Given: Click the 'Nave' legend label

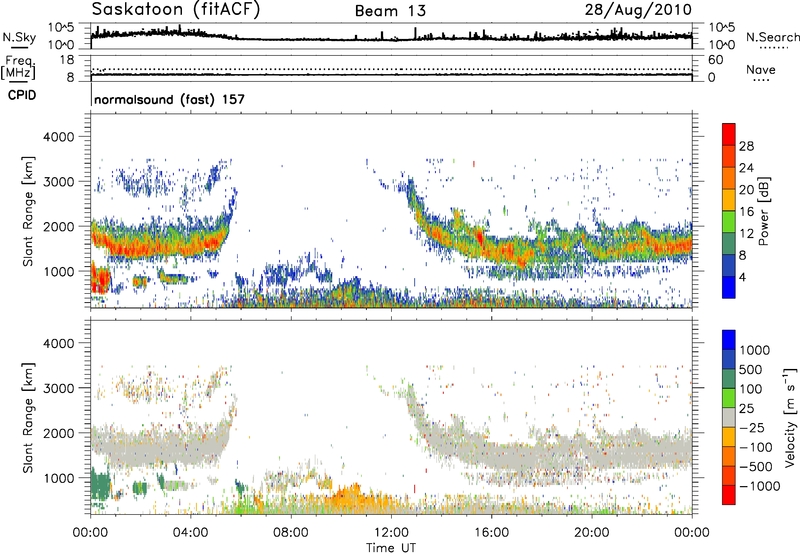Looking at the screenshot, I should coord(761,69).
